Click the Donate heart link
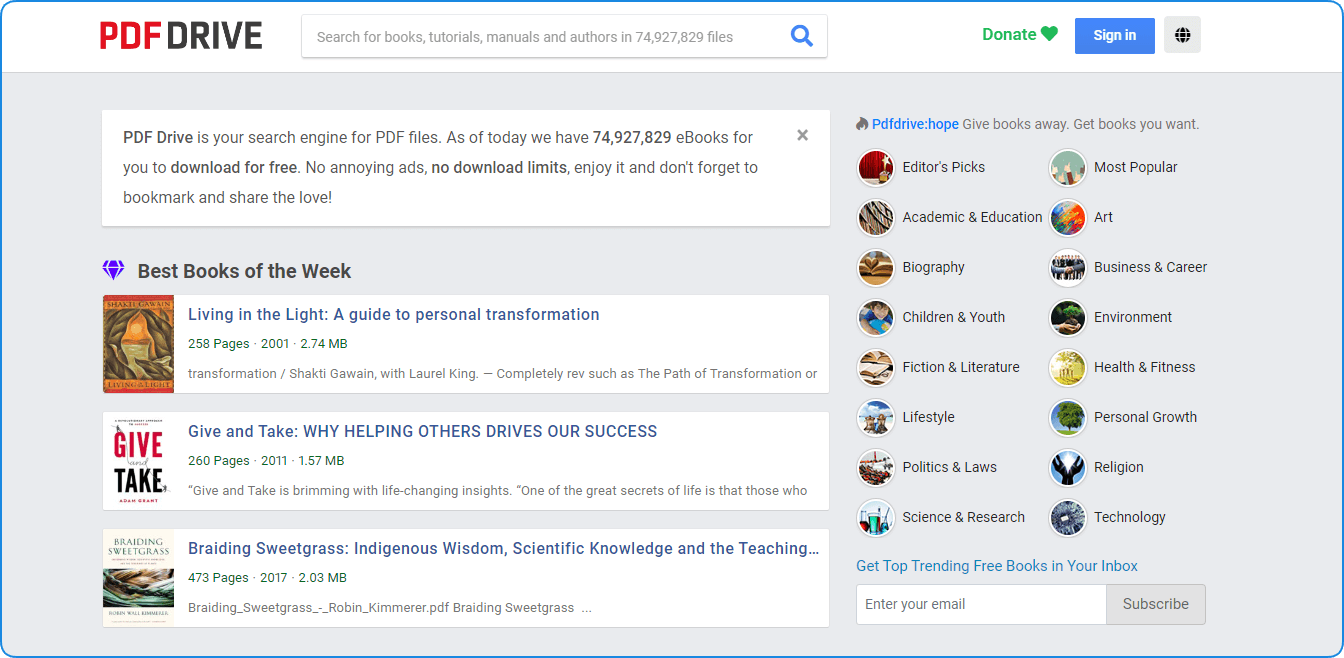The height and width of the screenshot is (658, 1344). 1019,34
